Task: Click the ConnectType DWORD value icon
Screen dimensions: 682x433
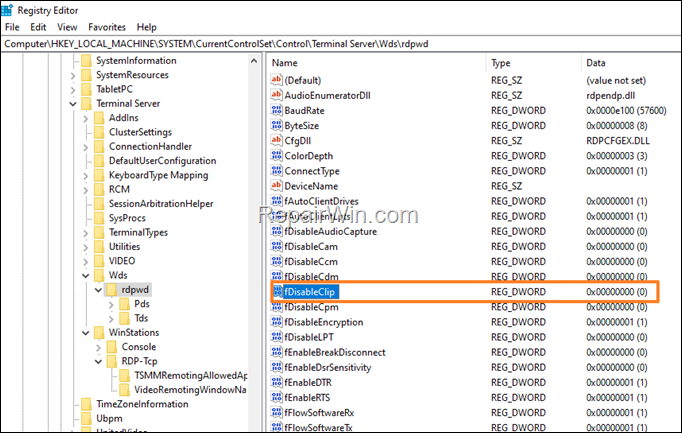Action: 276,170
